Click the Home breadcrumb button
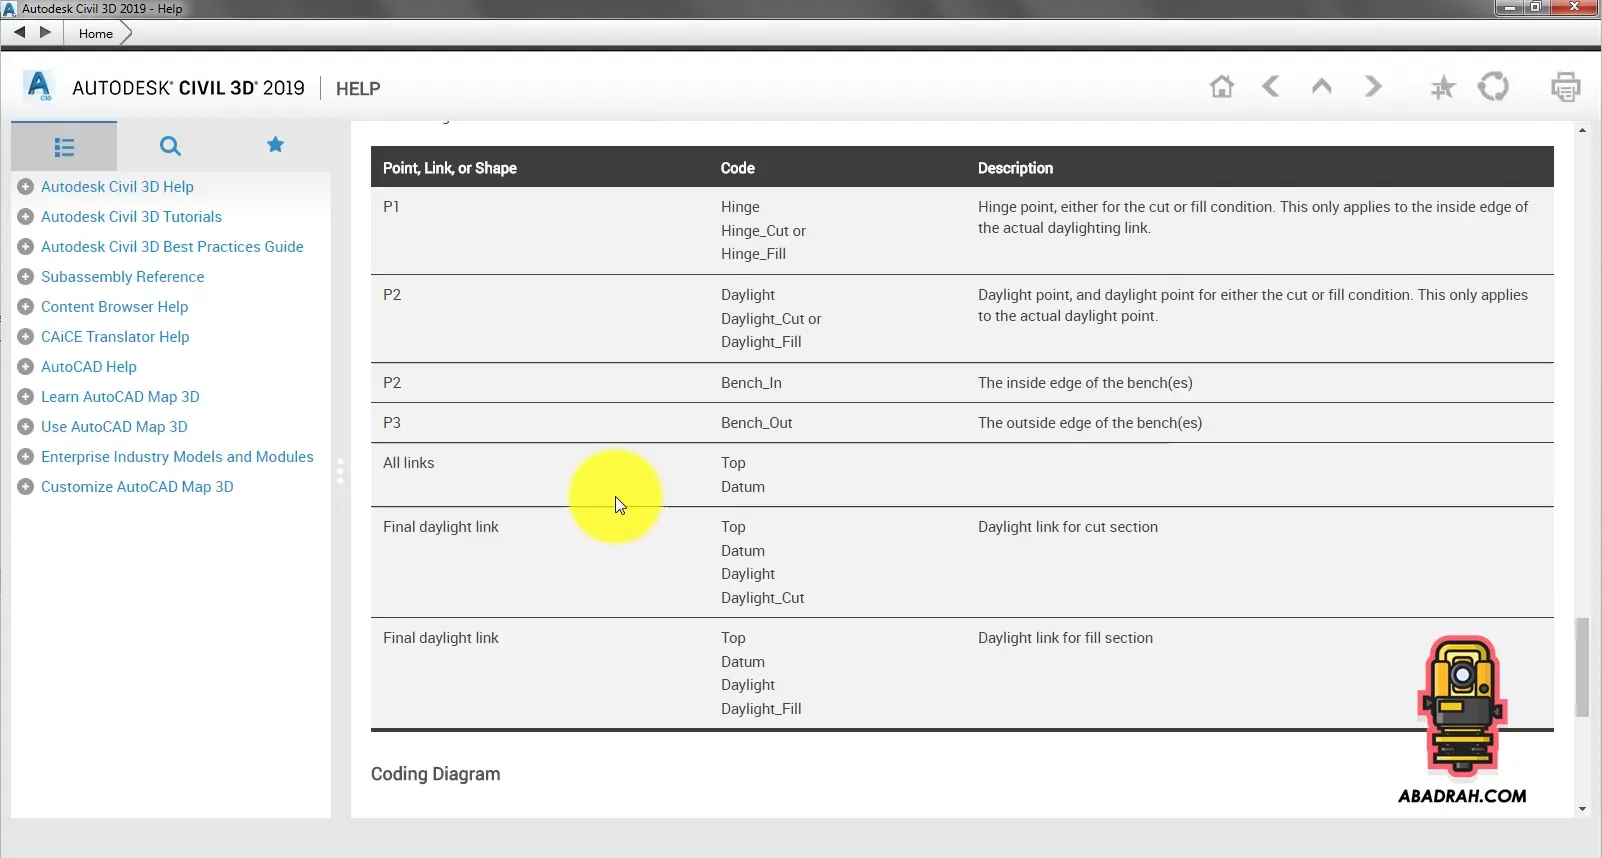The height and width of the screenshot is (858, 1602). 96,33
